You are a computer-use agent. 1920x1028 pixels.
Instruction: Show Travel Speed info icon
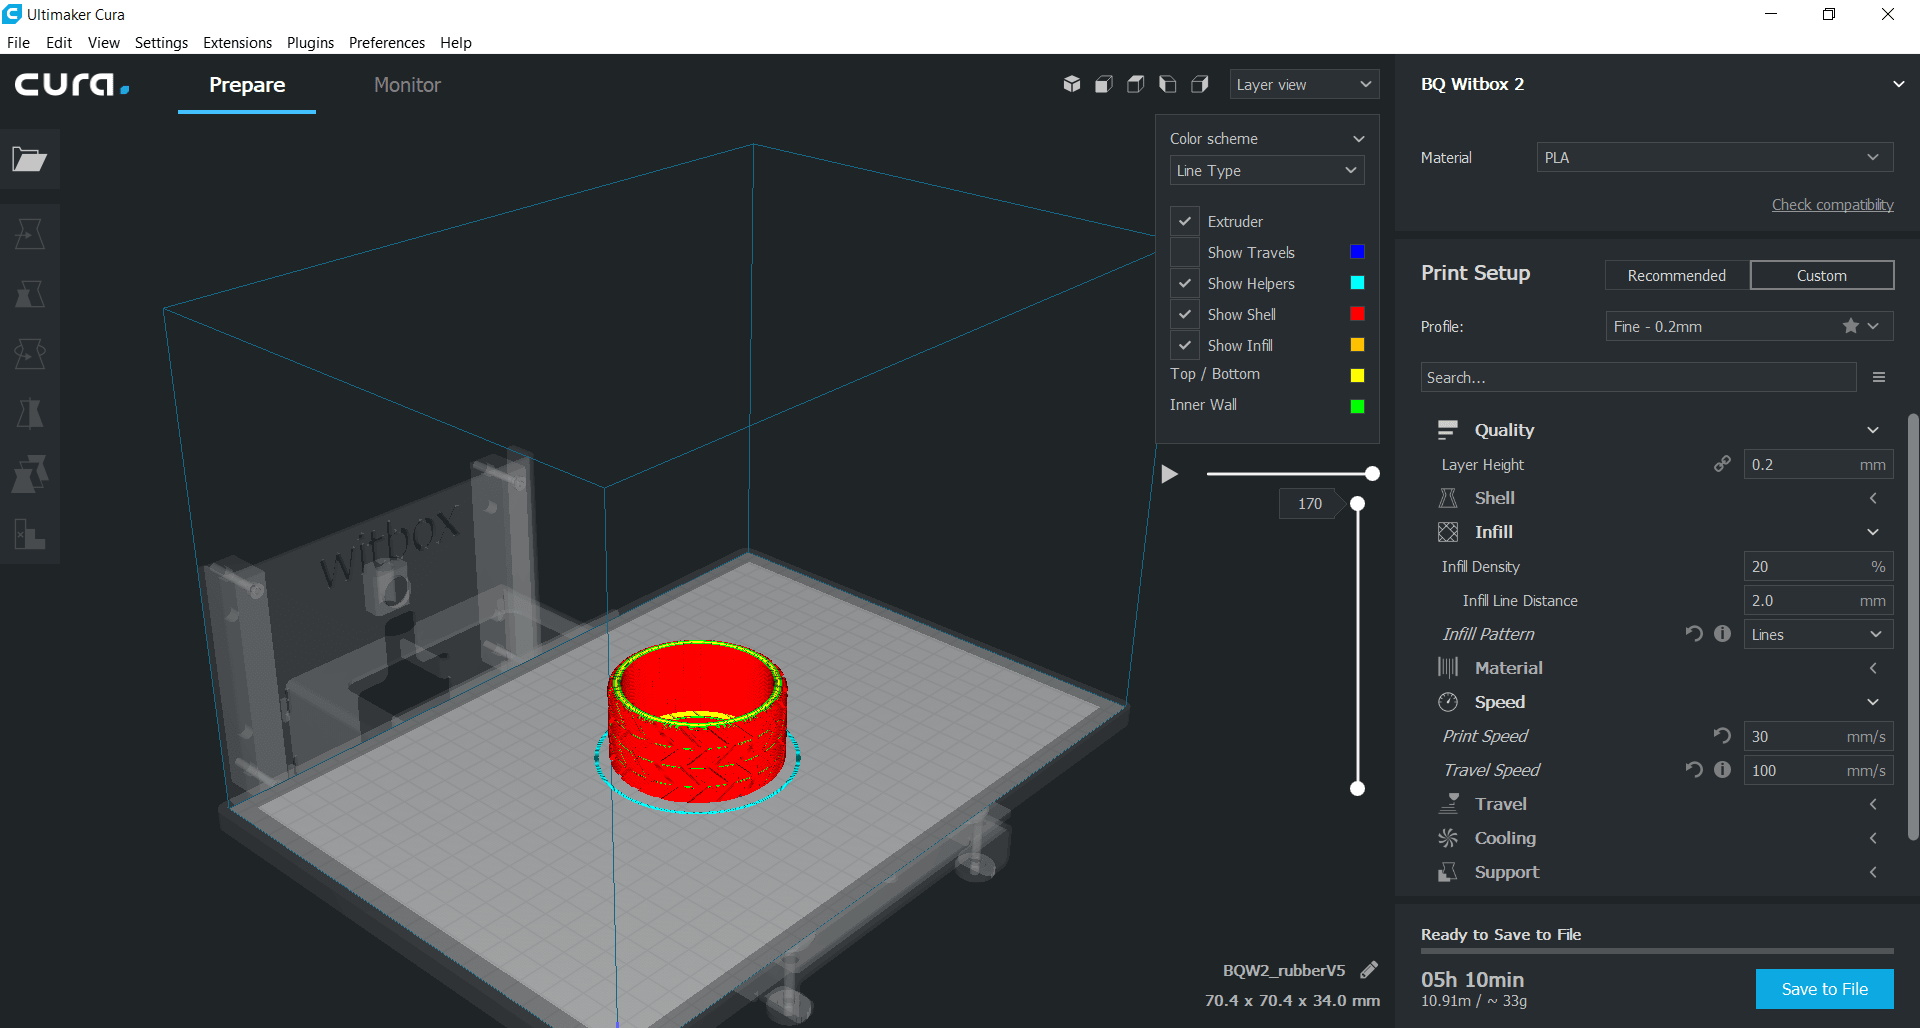coord(1722,769)
